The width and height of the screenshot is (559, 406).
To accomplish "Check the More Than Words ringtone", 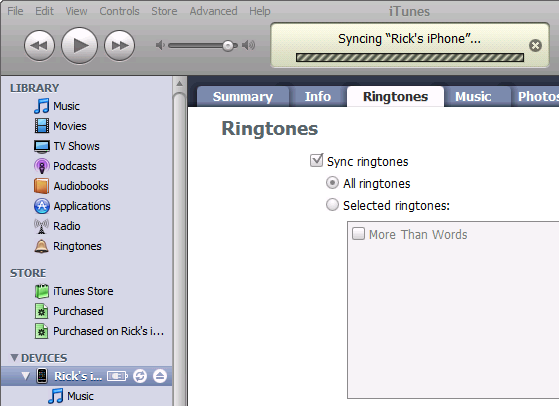I will click(x=358, y=234).
